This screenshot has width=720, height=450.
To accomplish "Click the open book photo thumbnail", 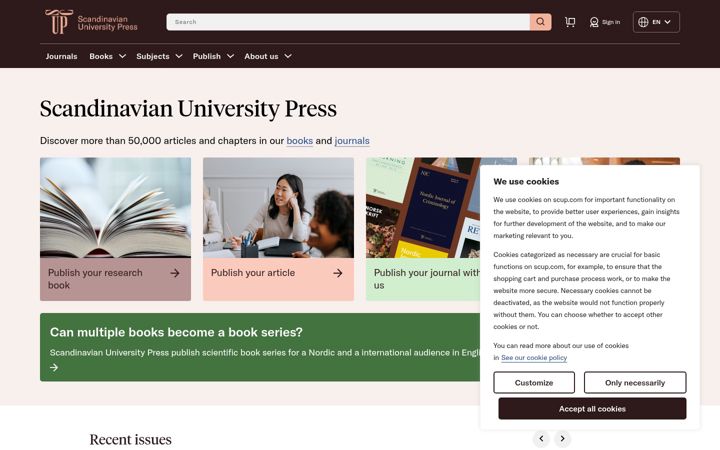I will click(x=115, y=208).
